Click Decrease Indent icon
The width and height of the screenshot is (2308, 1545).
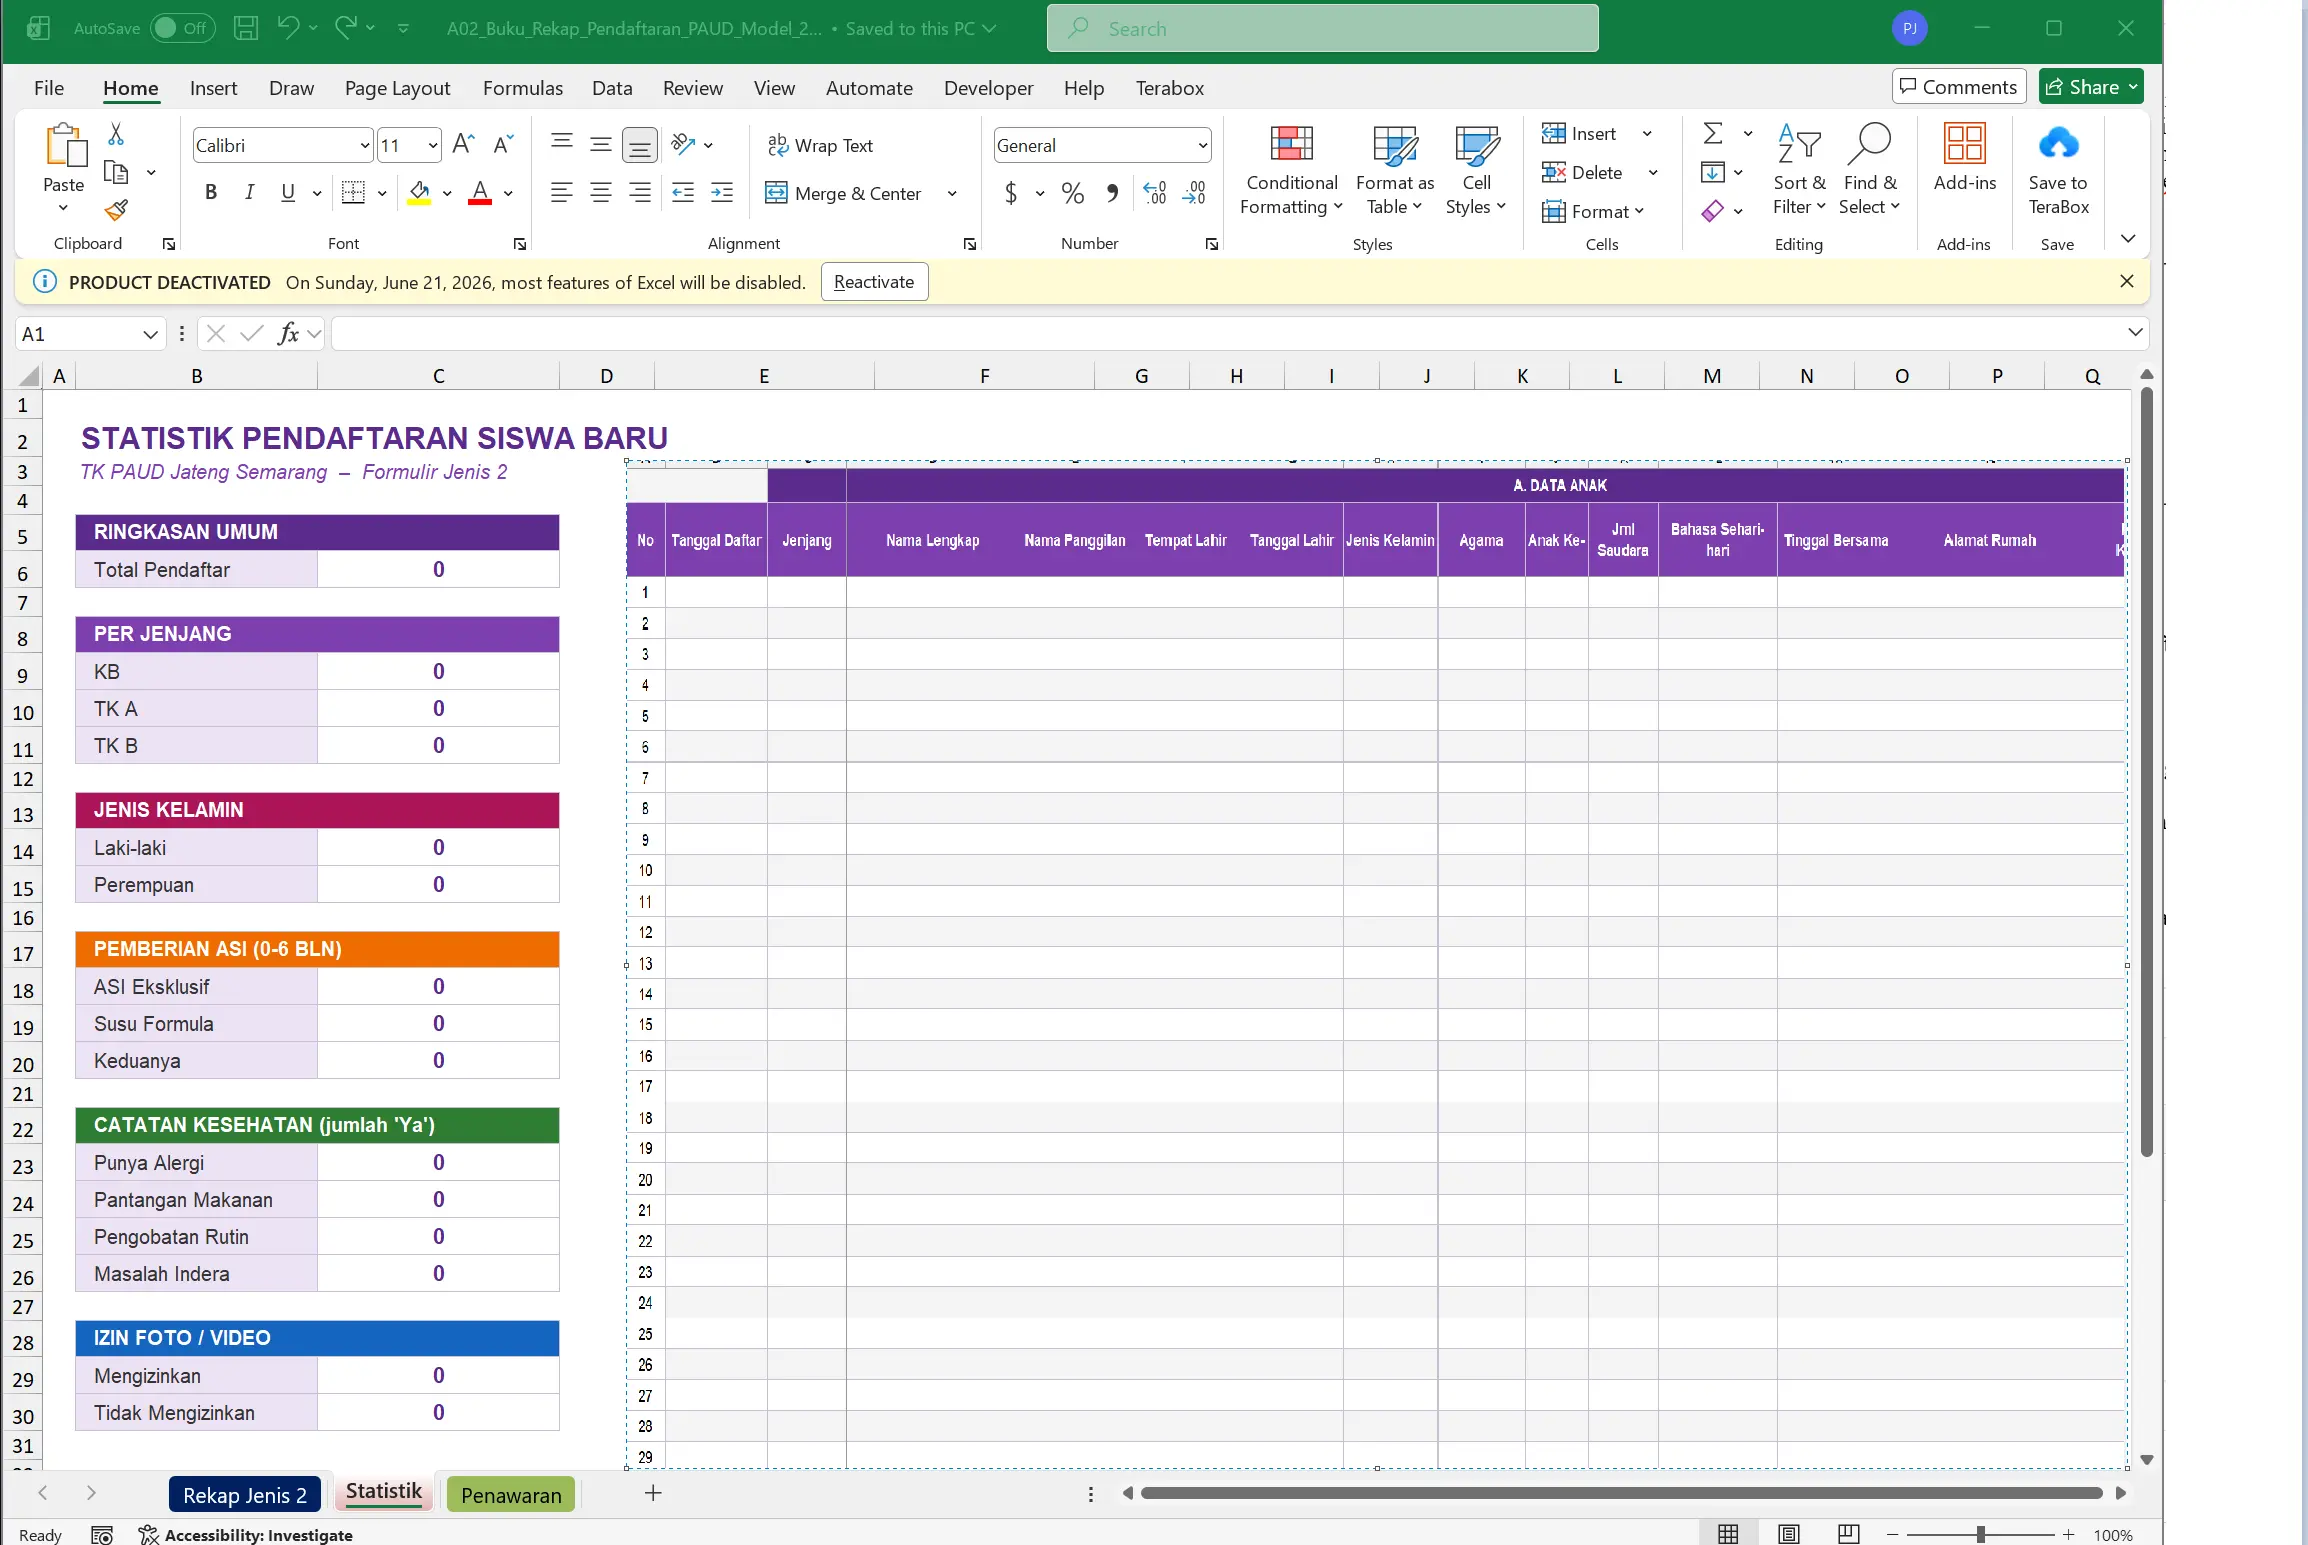[x=683, y=193]
